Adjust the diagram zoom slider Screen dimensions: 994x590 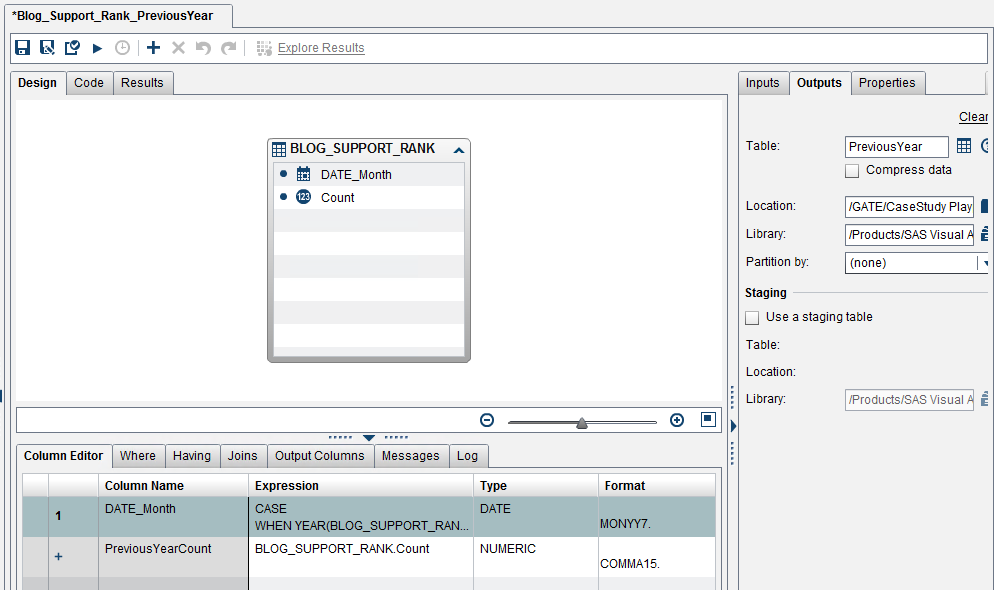581,423
